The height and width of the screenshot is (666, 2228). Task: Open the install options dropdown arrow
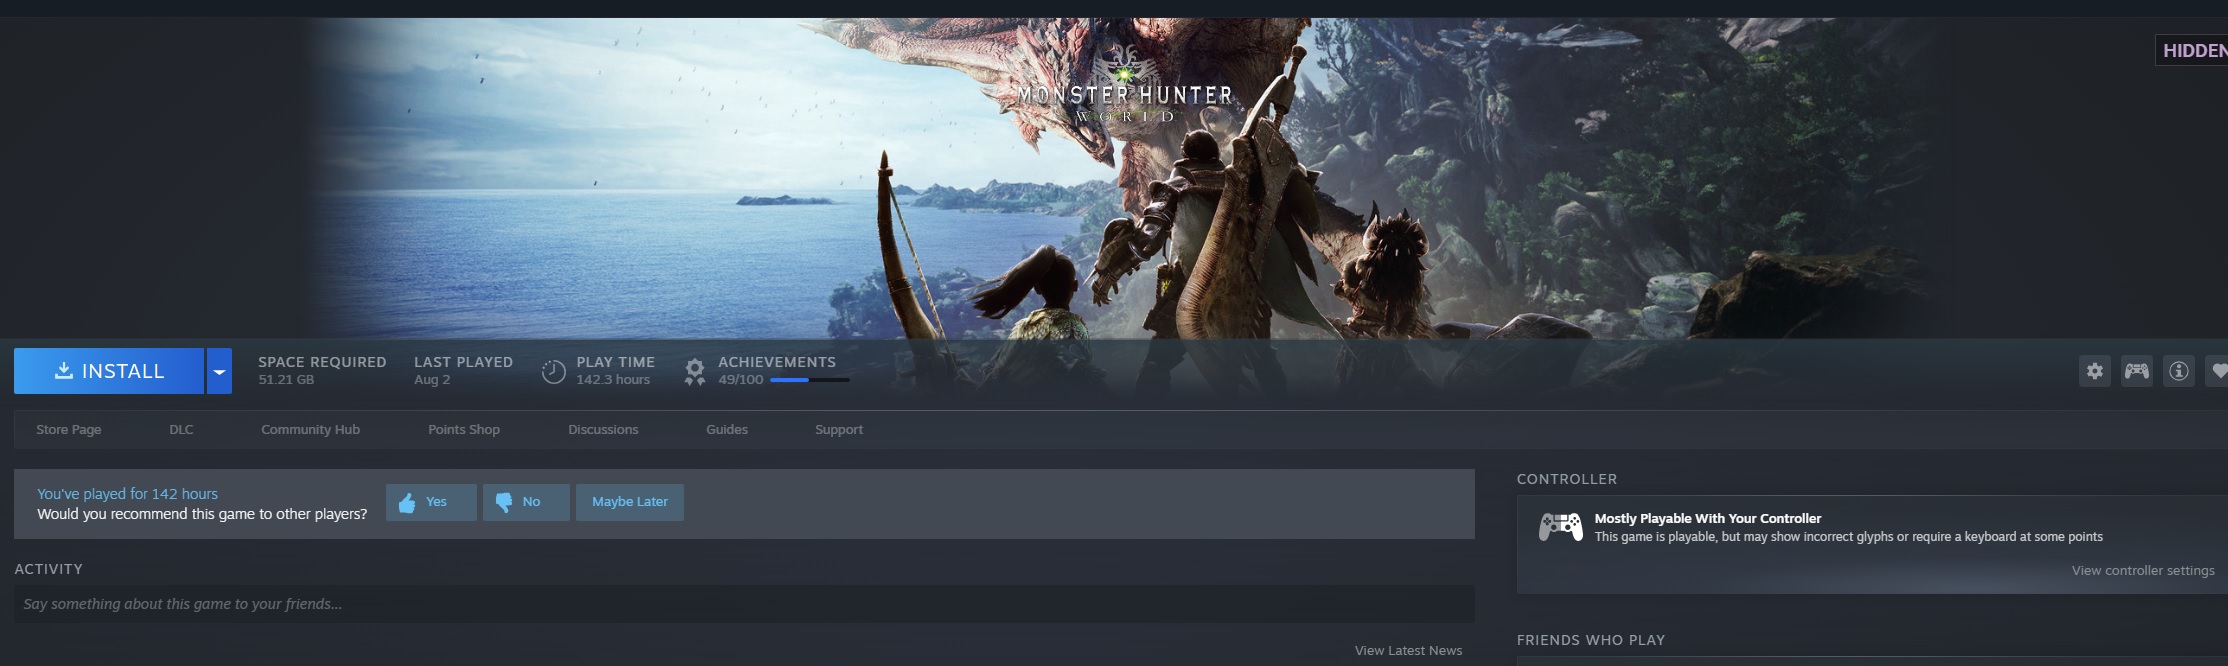pos(219,371)
